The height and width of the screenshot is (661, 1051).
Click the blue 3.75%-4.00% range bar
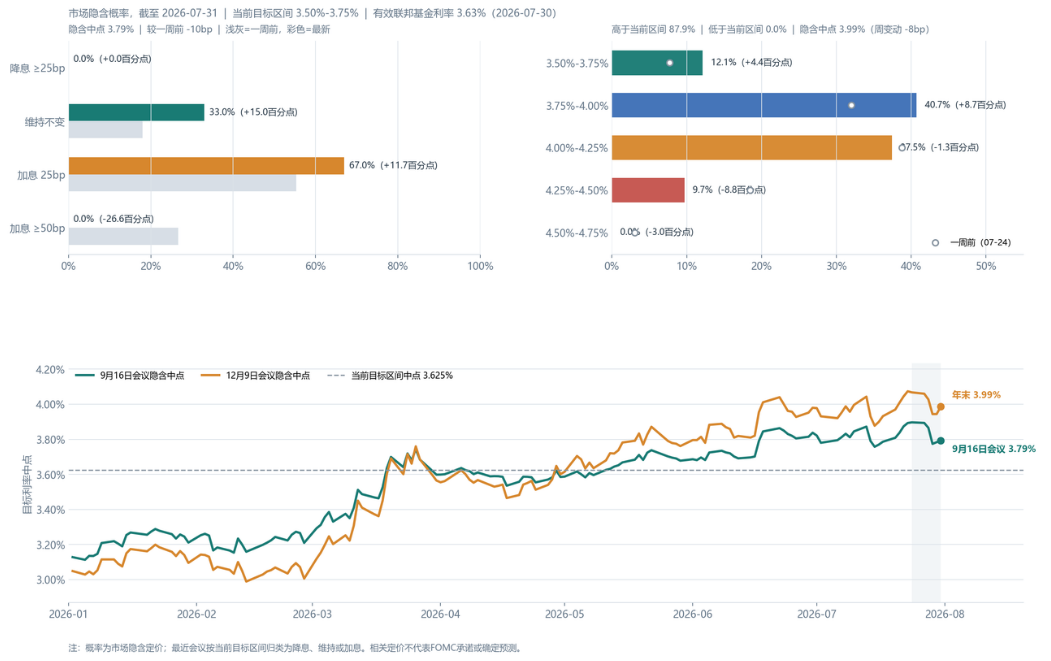point(764,105)
